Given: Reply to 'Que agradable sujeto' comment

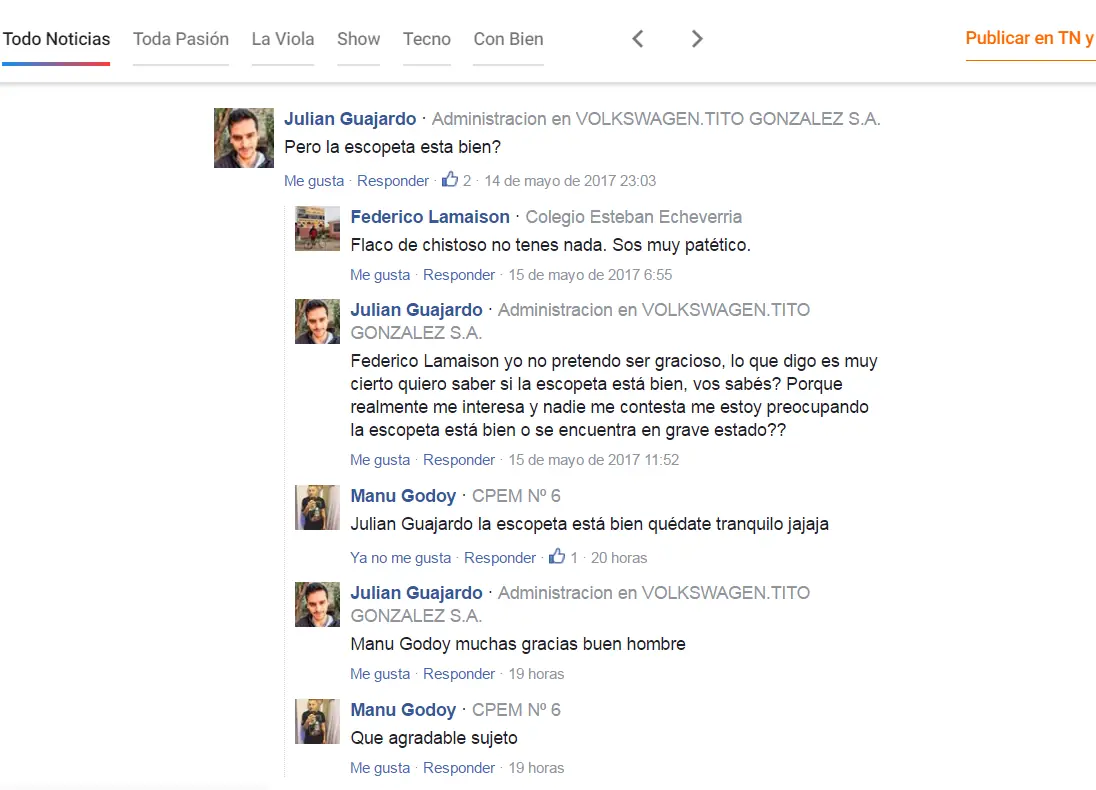Looking at the screenshot, I should 459,768.
